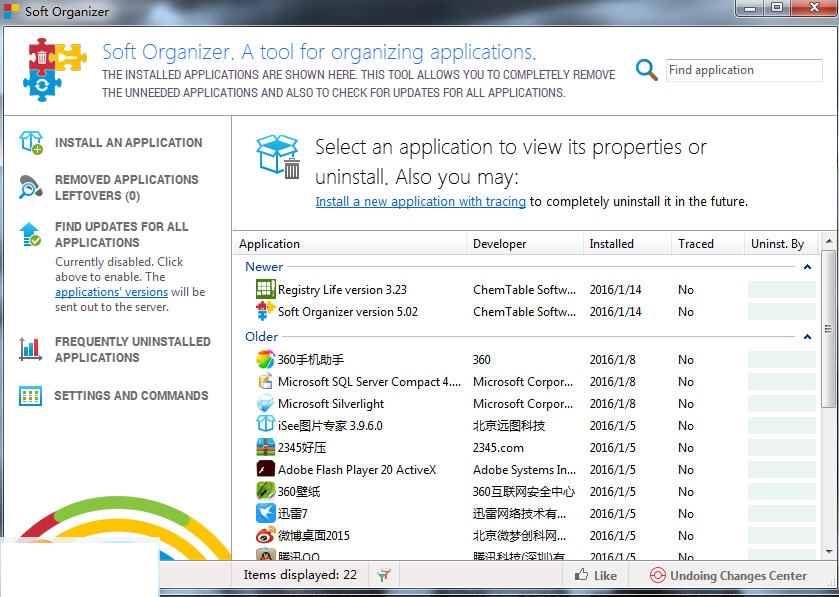The image size is (839, 597).
Task: Focus the Find application search field
Action: pyautogui.click(x=744, y=70)
